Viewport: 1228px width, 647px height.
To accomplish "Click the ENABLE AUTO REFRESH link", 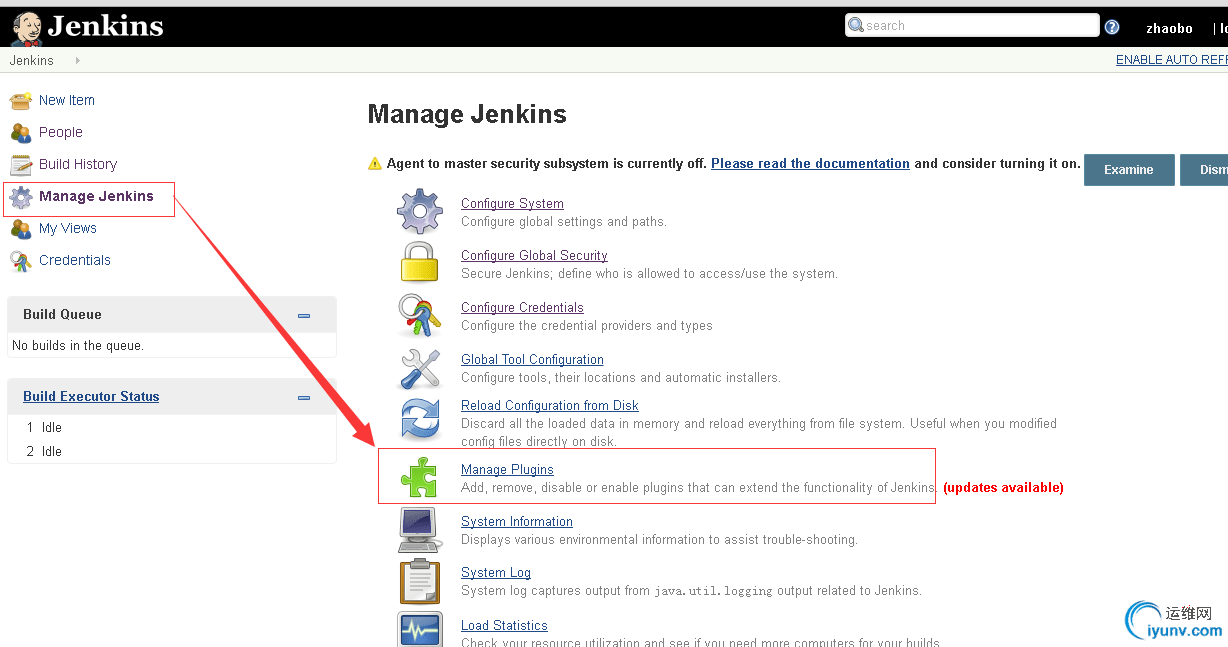I will click(1172, 60).
